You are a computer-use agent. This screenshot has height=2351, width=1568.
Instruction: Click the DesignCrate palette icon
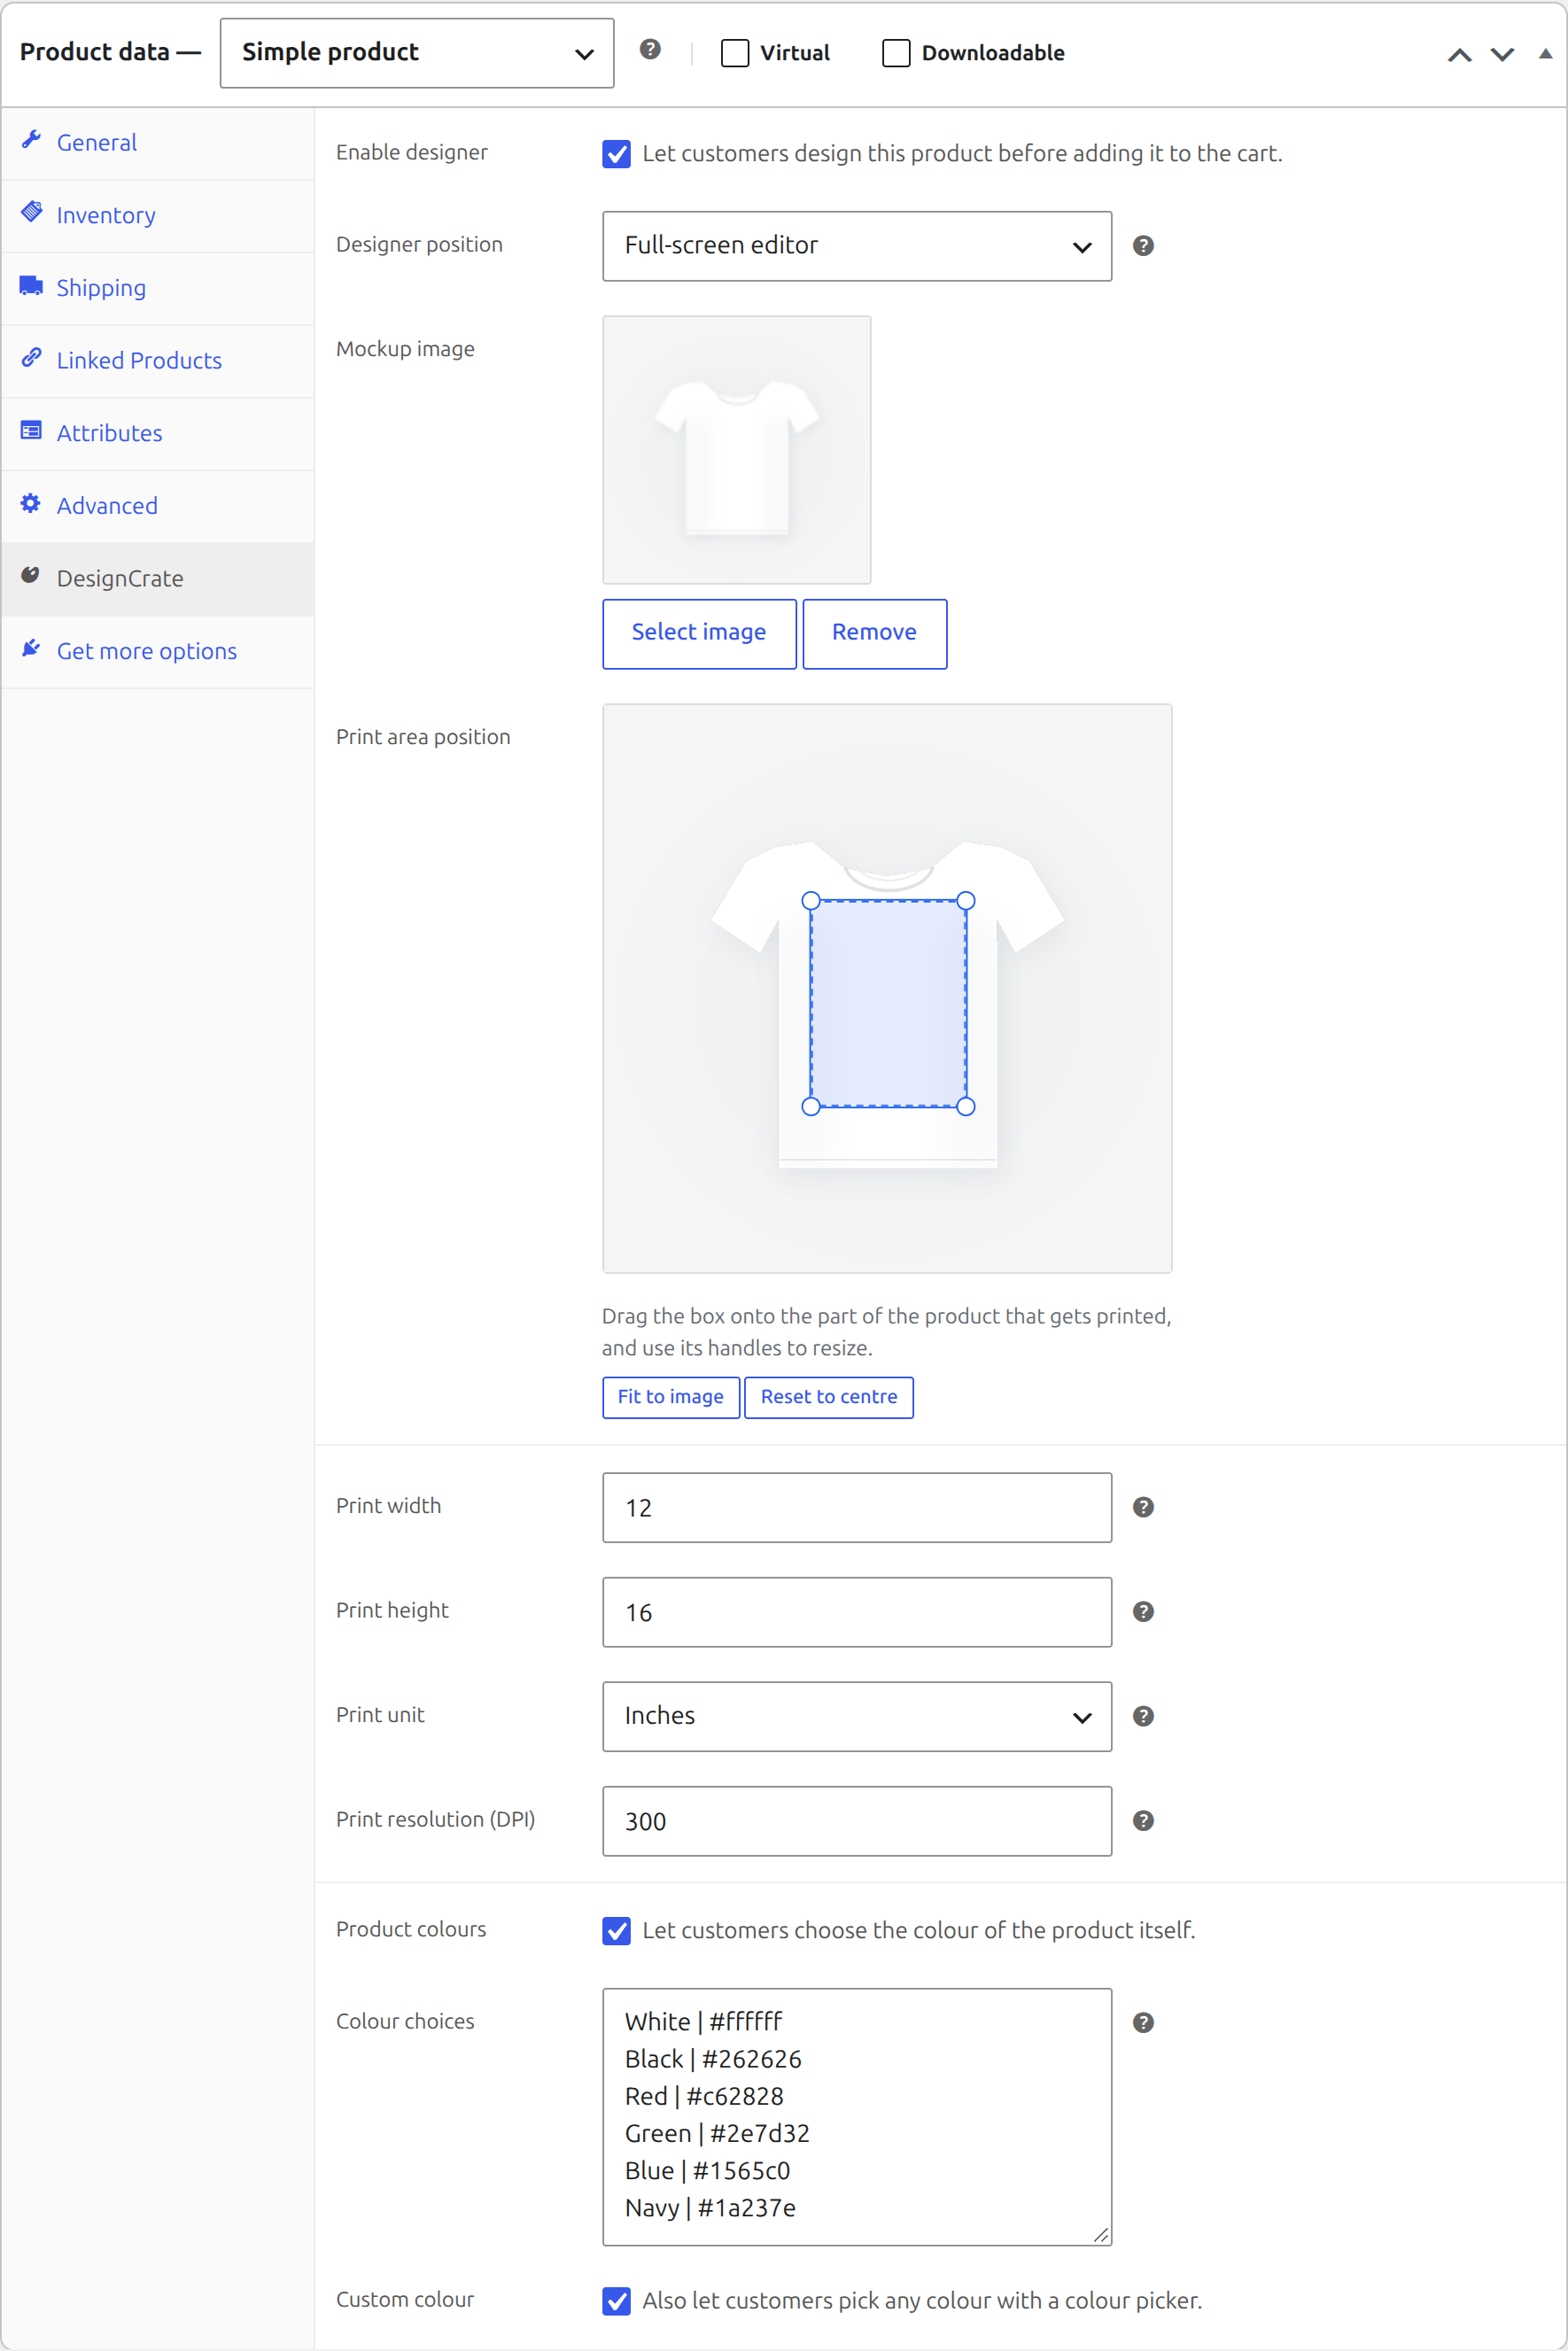31,576
